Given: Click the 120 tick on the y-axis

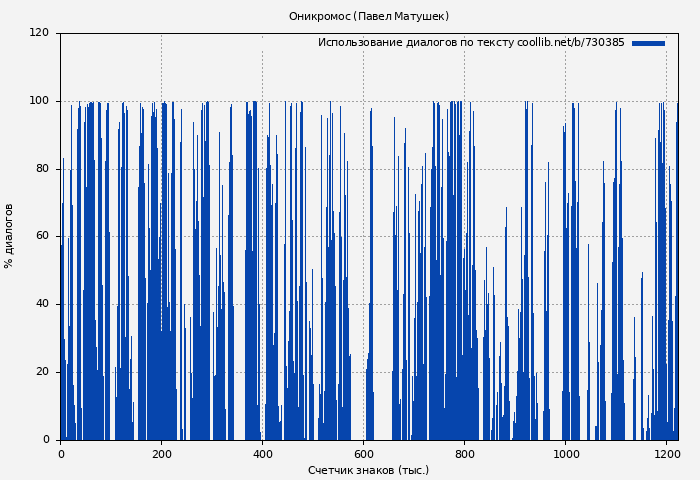Looking at the screenshot, I should tap(39, 33).
